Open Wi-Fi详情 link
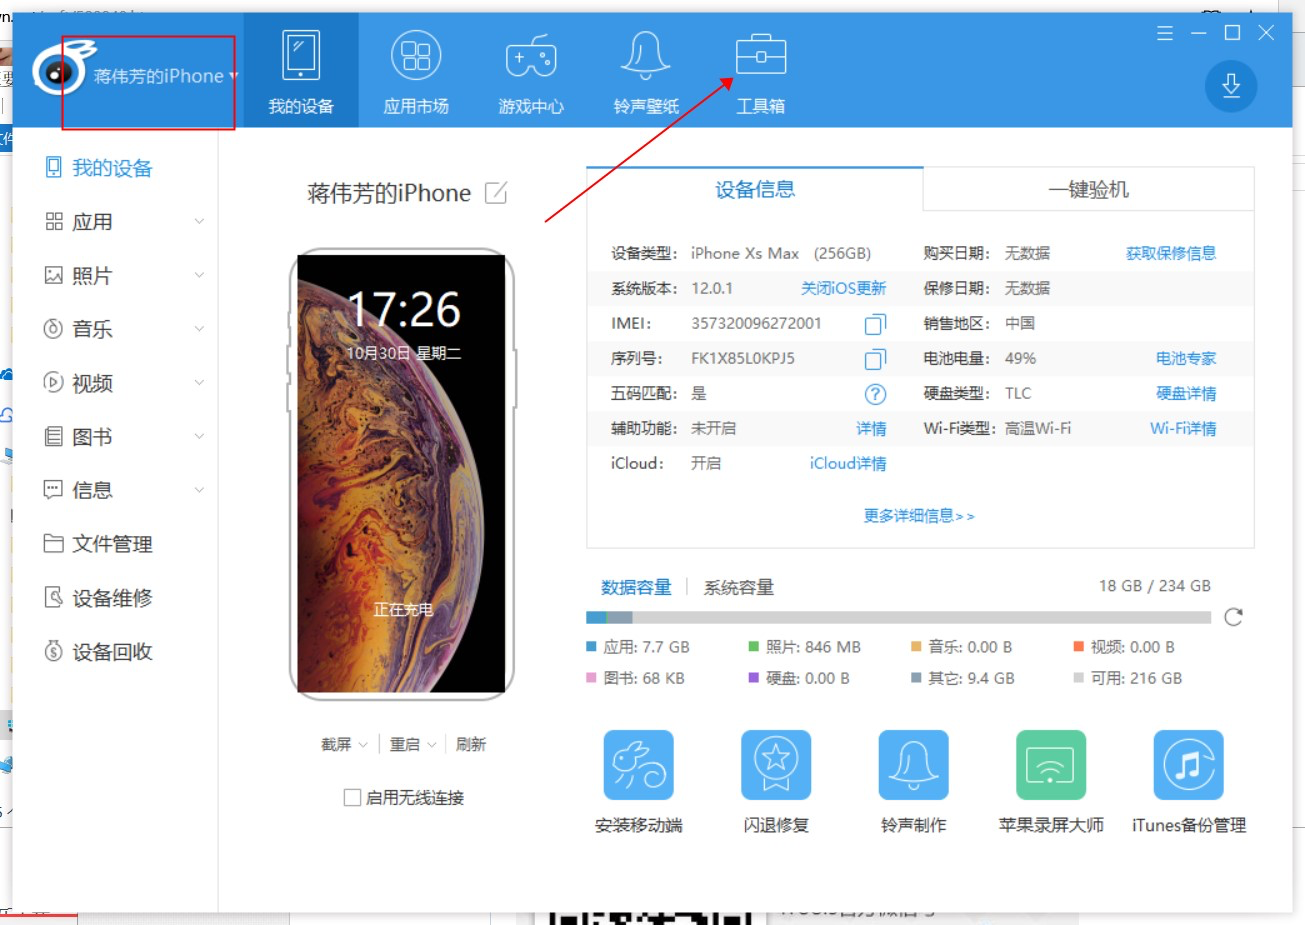 click(x=1183, y=428)
